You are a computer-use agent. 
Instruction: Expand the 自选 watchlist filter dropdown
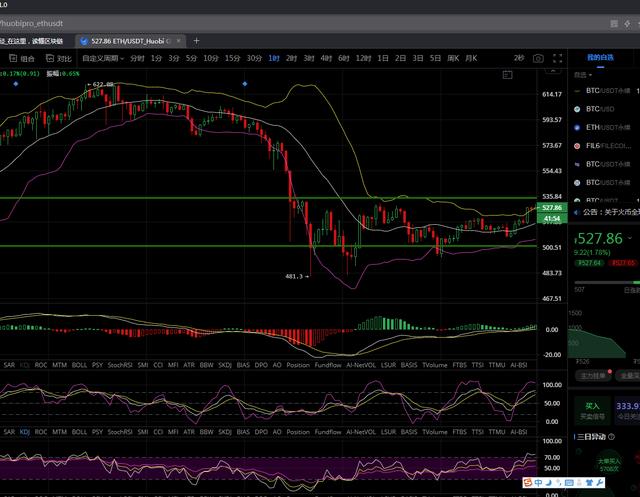click(582, 75)
